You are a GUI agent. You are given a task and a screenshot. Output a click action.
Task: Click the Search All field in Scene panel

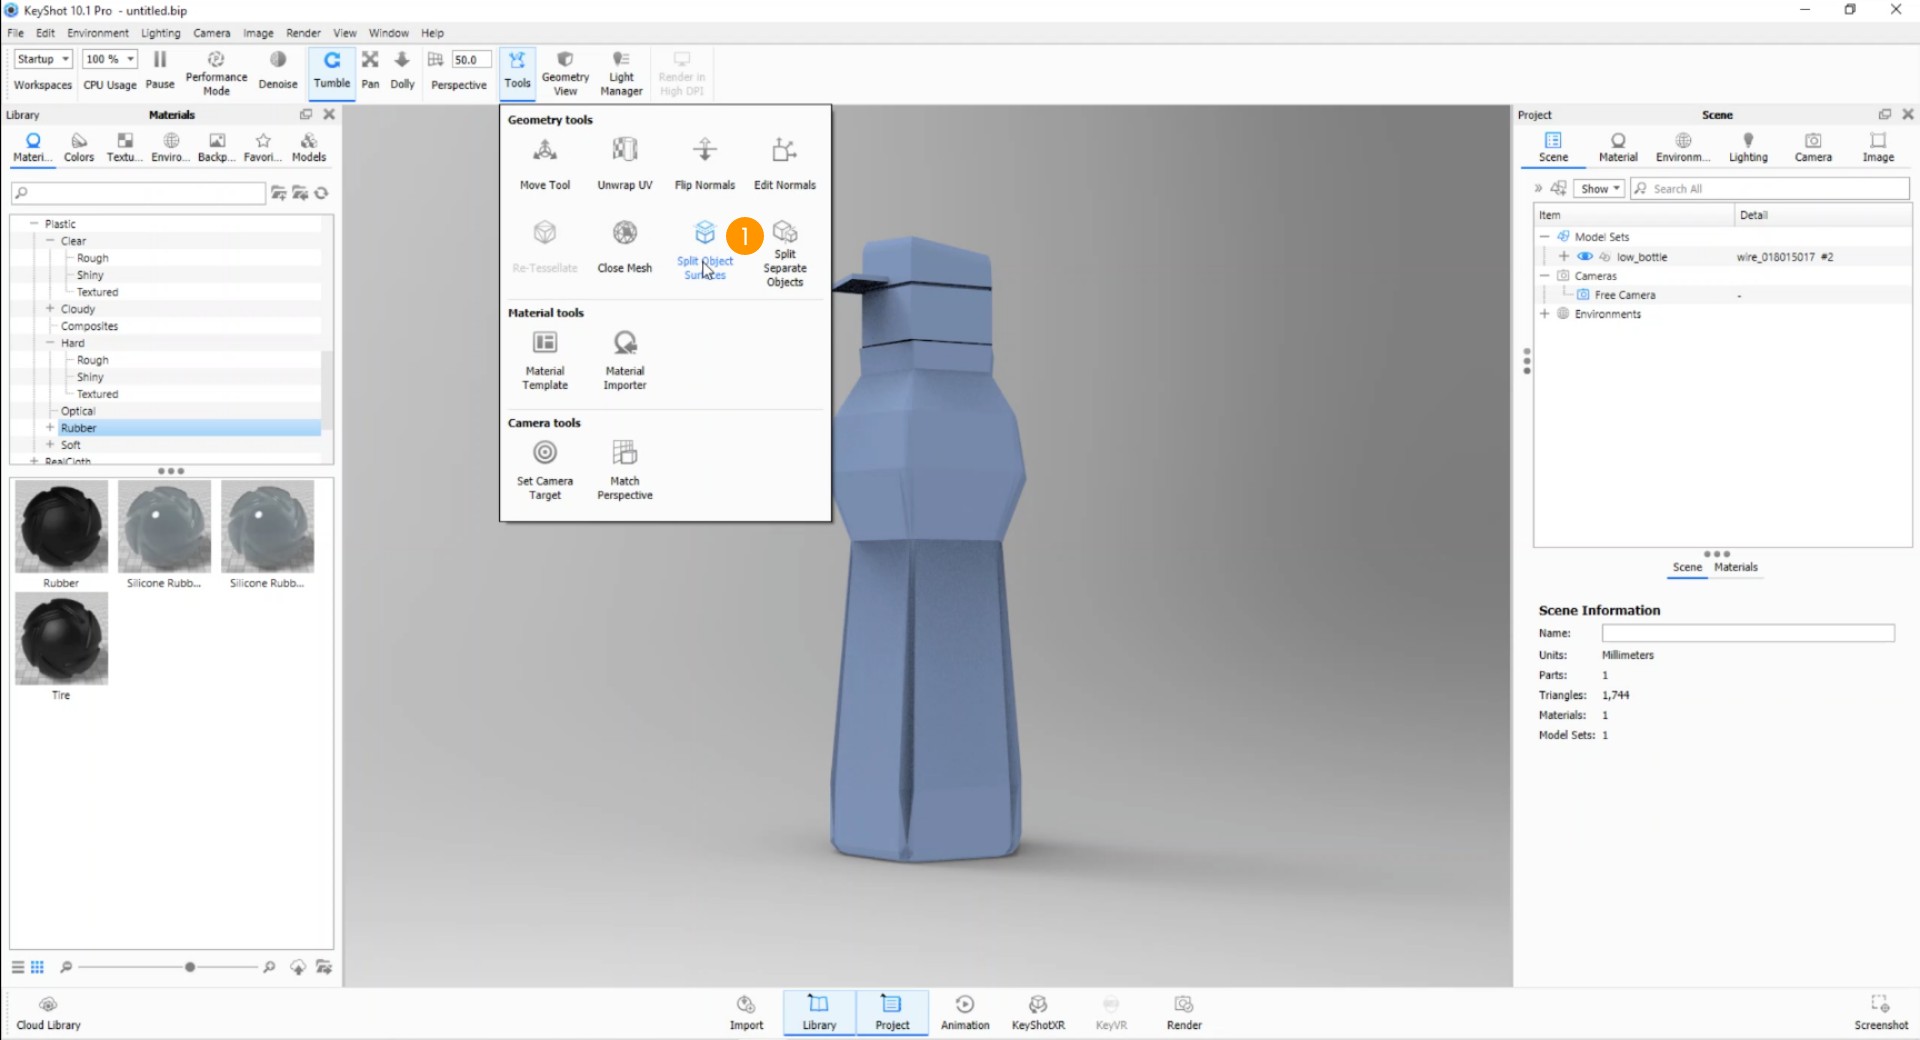[x=1770, y=188]
